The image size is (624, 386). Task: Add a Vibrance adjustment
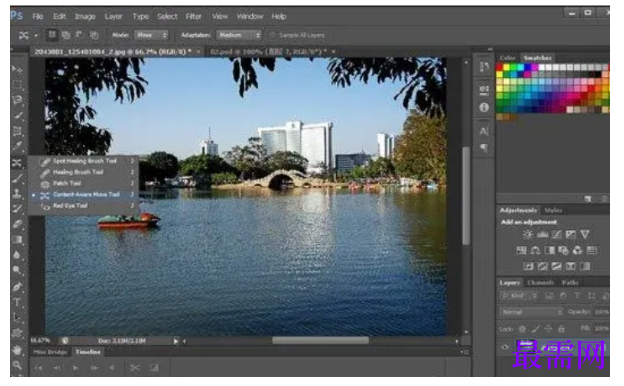[x=585, y=234]
